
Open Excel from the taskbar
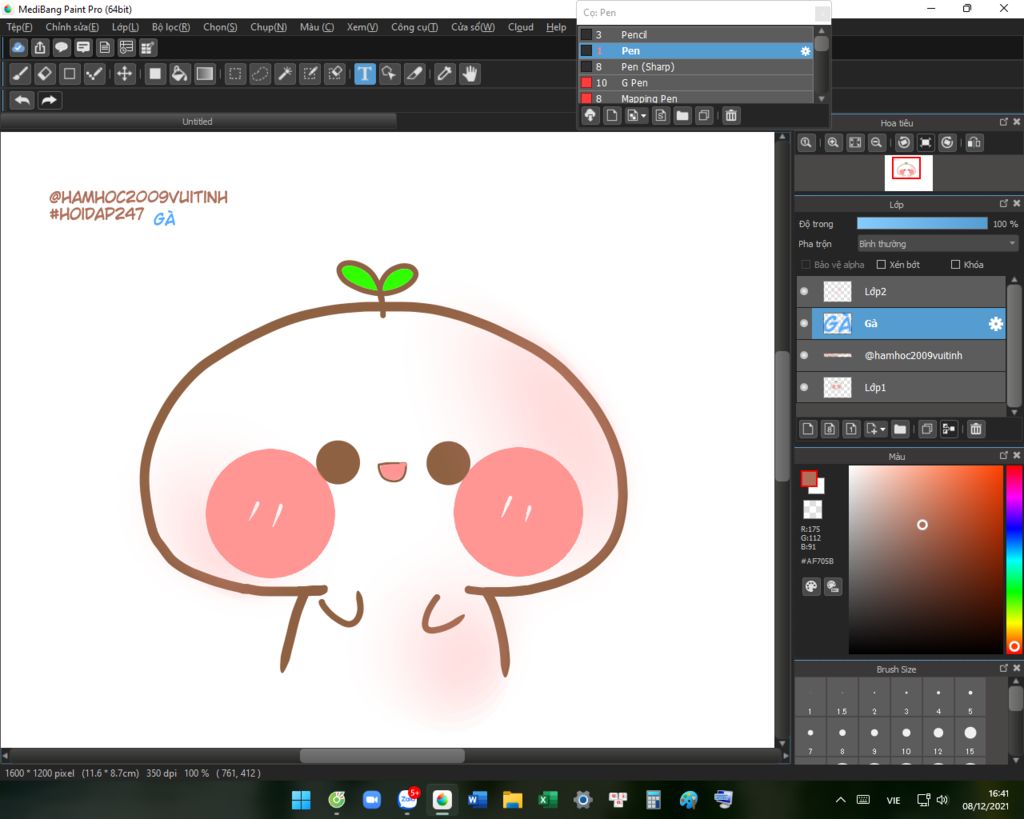click(548, 800)
